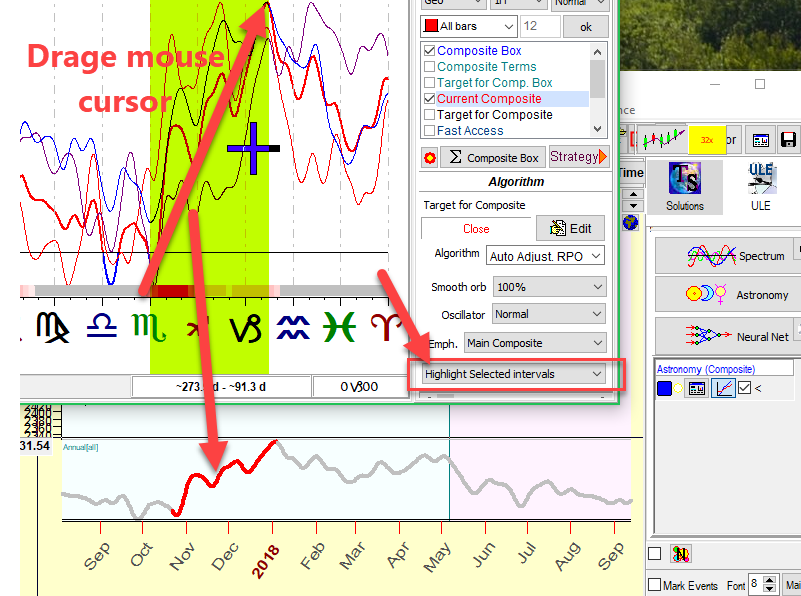Open the Solutions module icon

[685, 186]
